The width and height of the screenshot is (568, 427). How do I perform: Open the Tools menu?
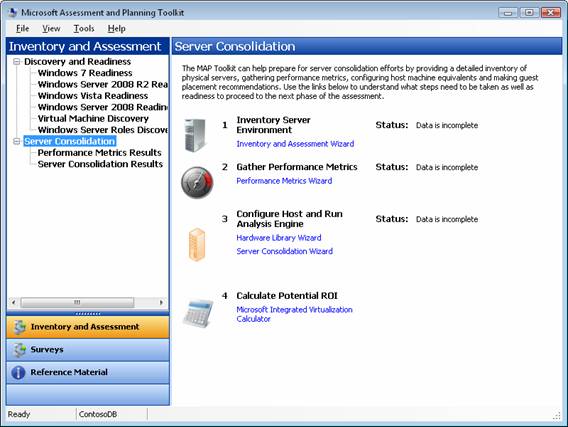pyautogui.click(x=84, y=28)
